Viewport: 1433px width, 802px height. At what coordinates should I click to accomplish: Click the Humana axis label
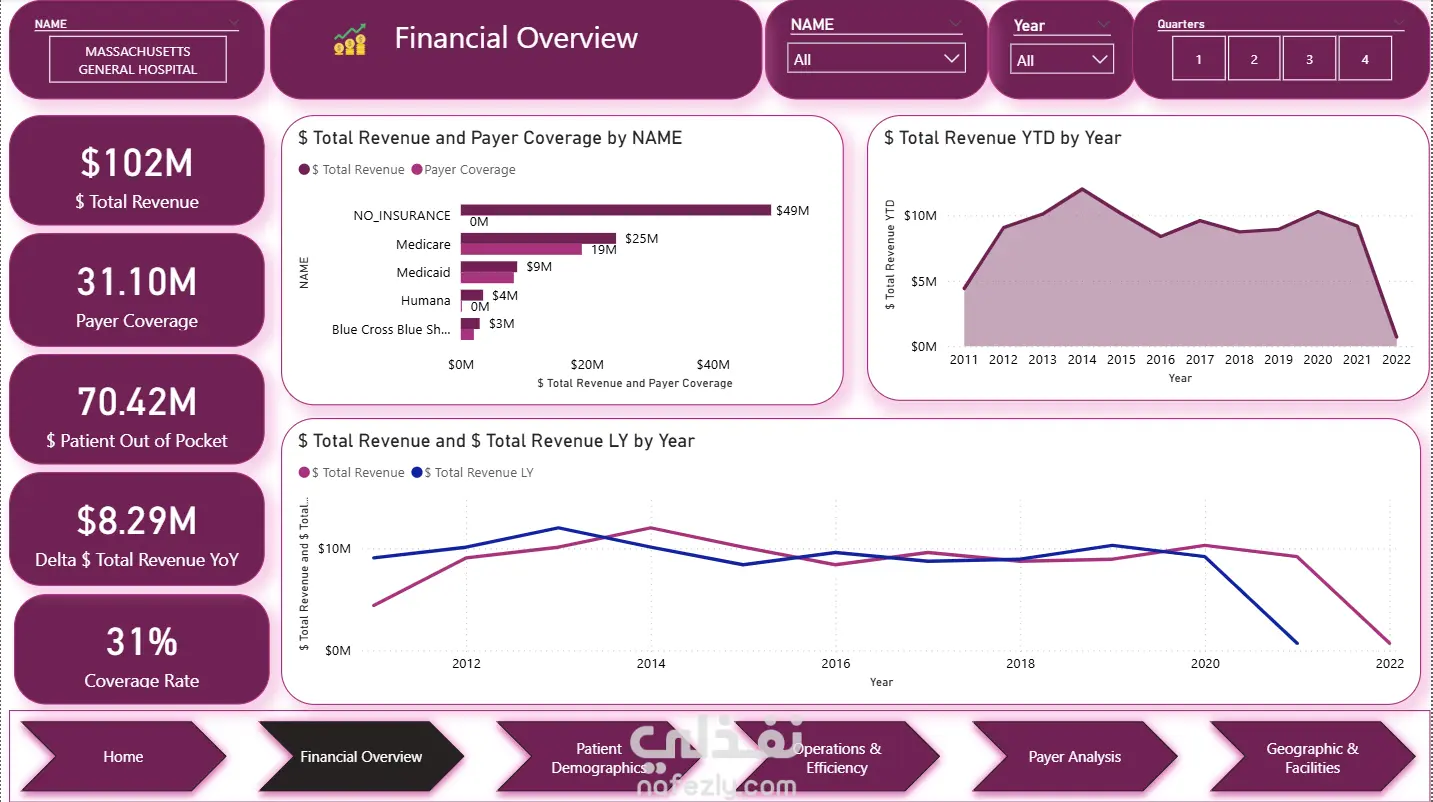tap(426, 301)
